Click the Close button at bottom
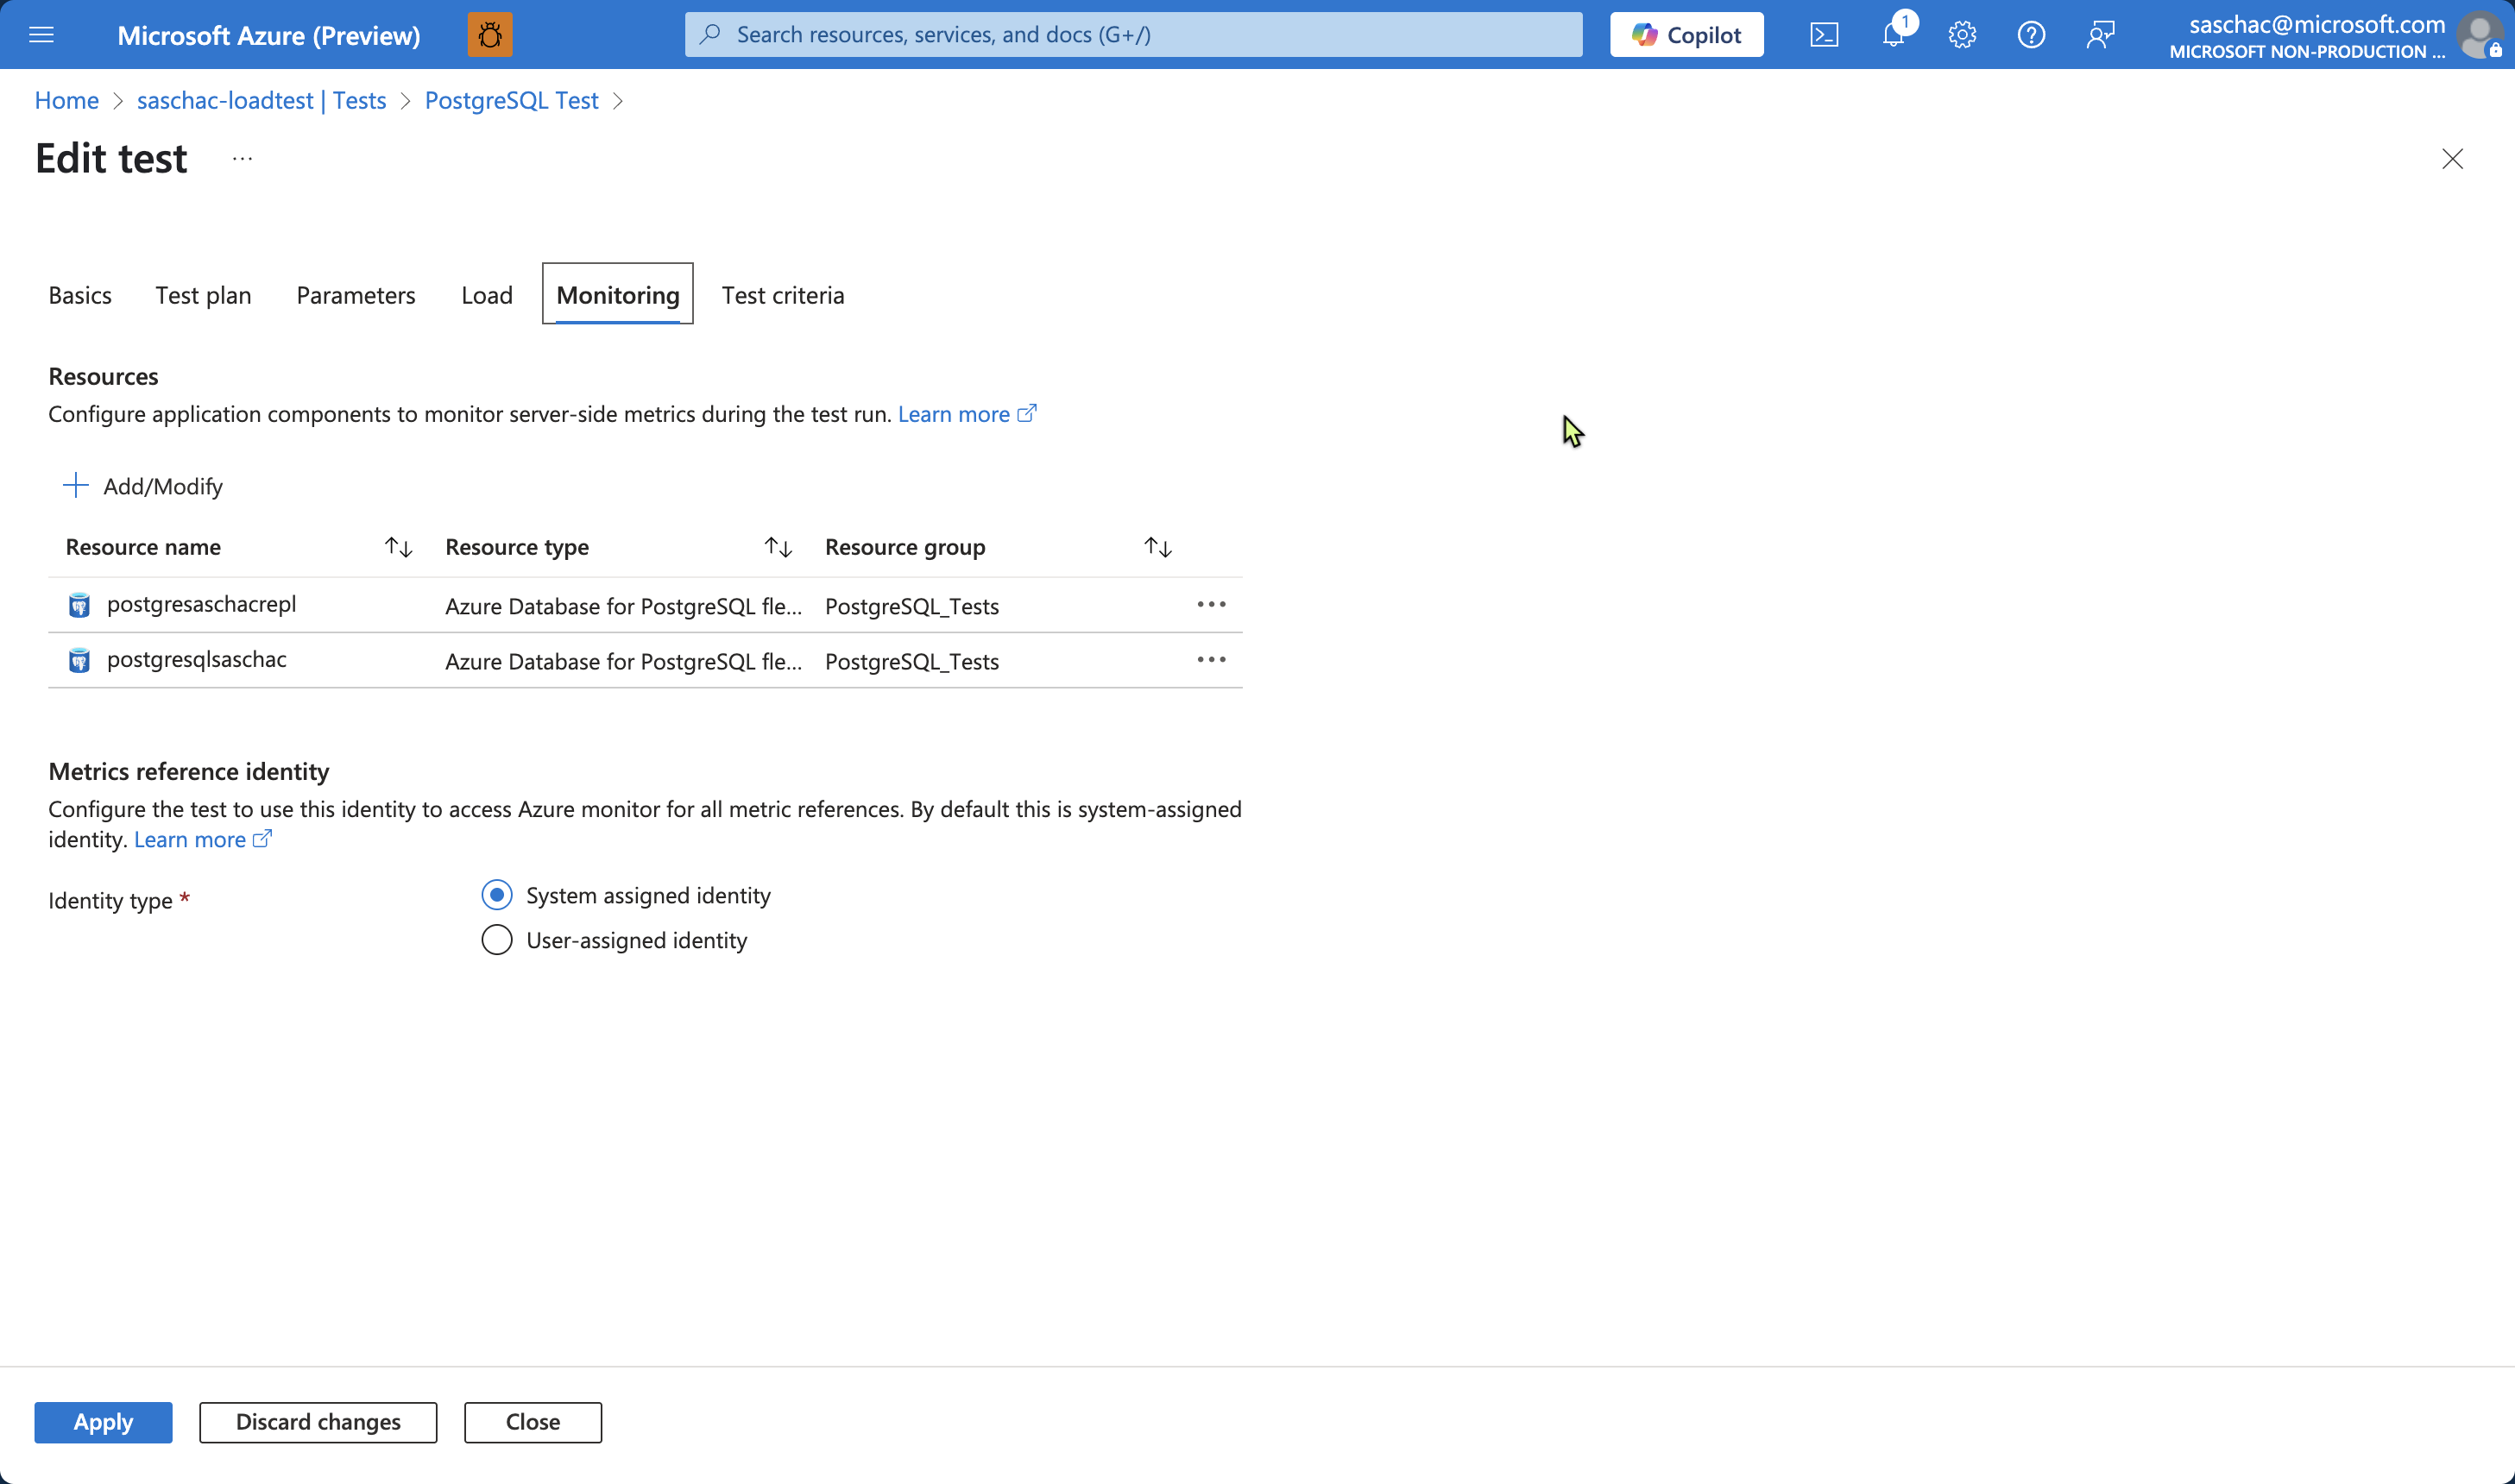 [x=533, y=1422]
